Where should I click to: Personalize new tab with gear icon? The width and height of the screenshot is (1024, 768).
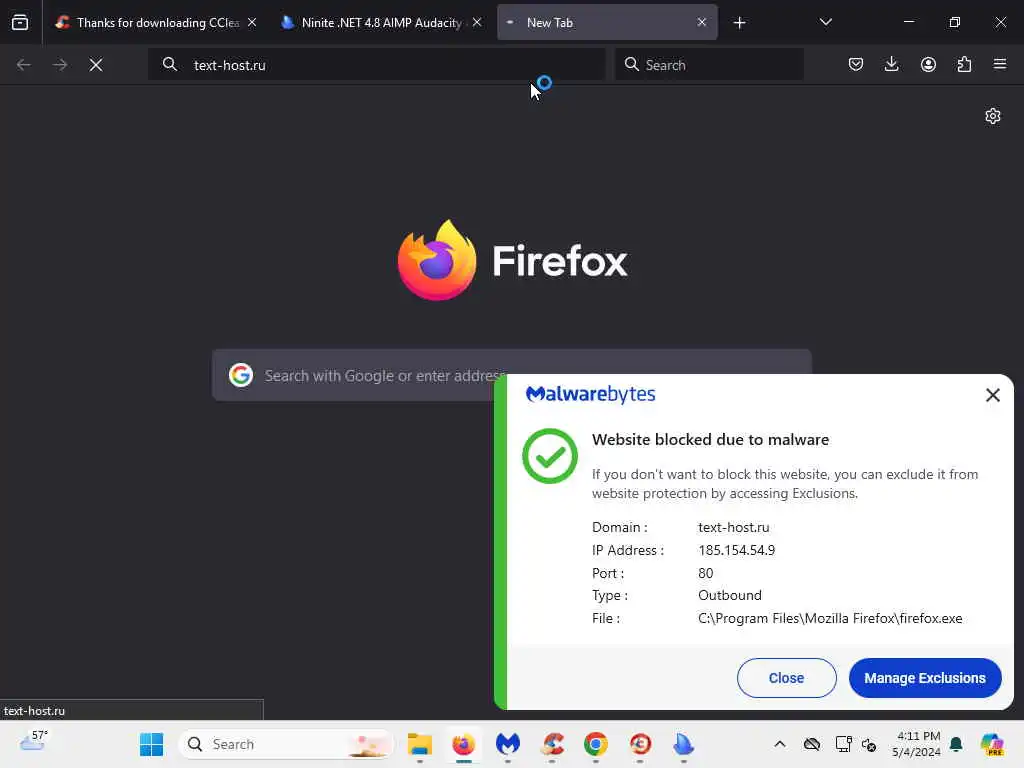coord(993,116)
